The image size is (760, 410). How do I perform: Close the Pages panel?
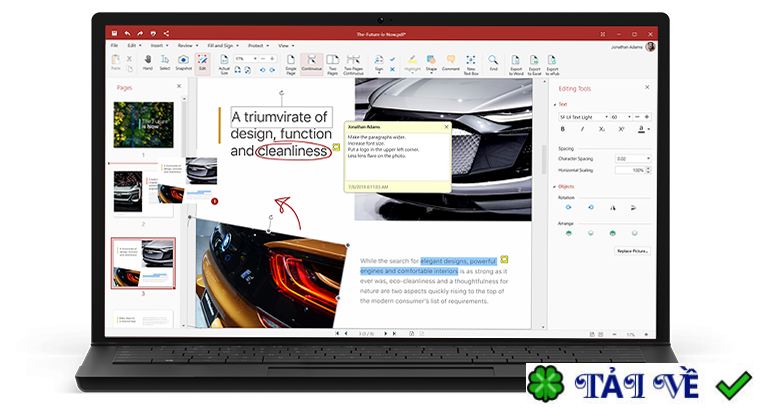point(179,86)
